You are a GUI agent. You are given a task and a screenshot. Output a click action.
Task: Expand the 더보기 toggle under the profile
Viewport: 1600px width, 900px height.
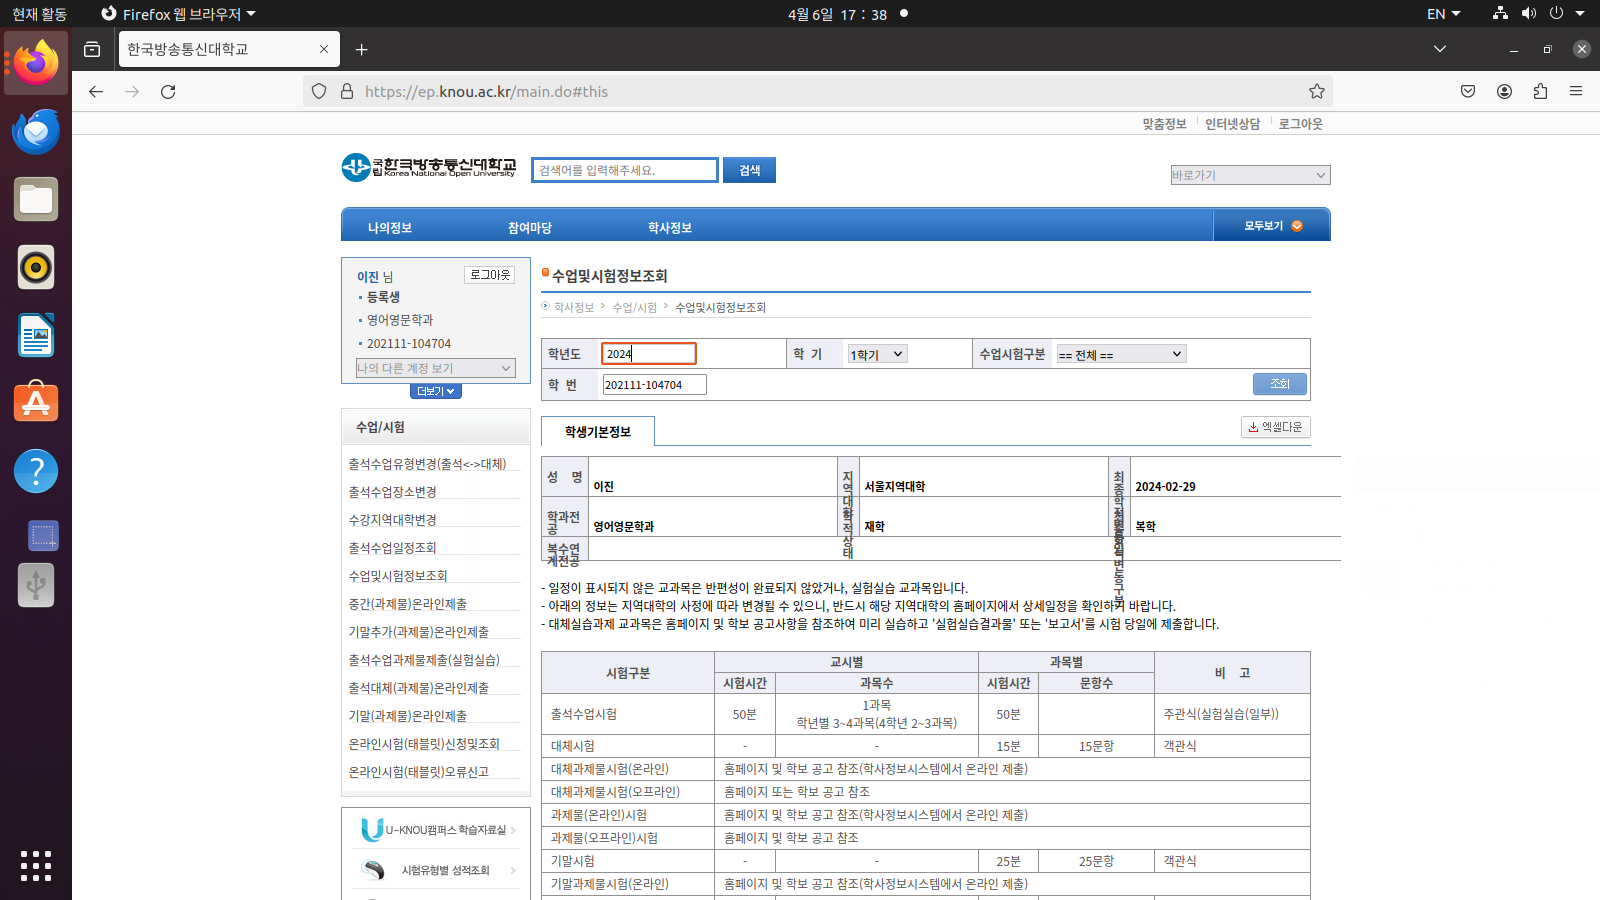(435, 391)
